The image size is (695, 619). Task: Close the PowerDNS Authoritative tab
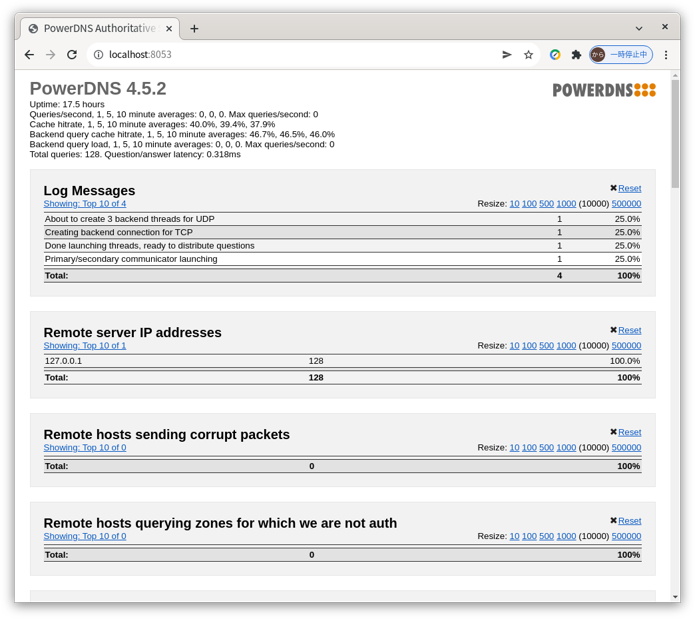point(169,29)
